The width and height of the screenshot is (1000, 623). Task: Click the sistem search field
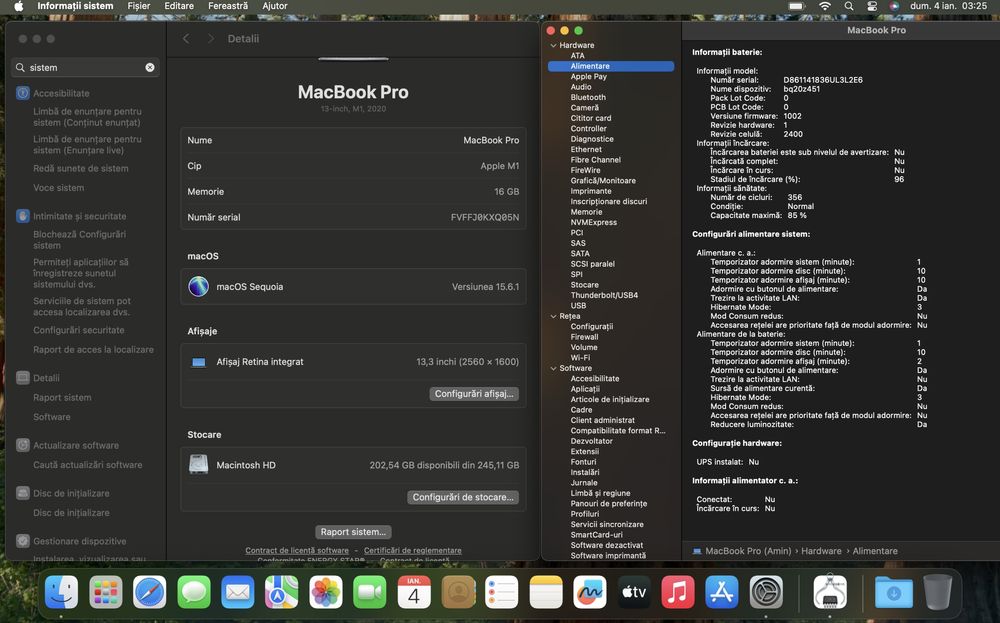(x=86, y=68)
